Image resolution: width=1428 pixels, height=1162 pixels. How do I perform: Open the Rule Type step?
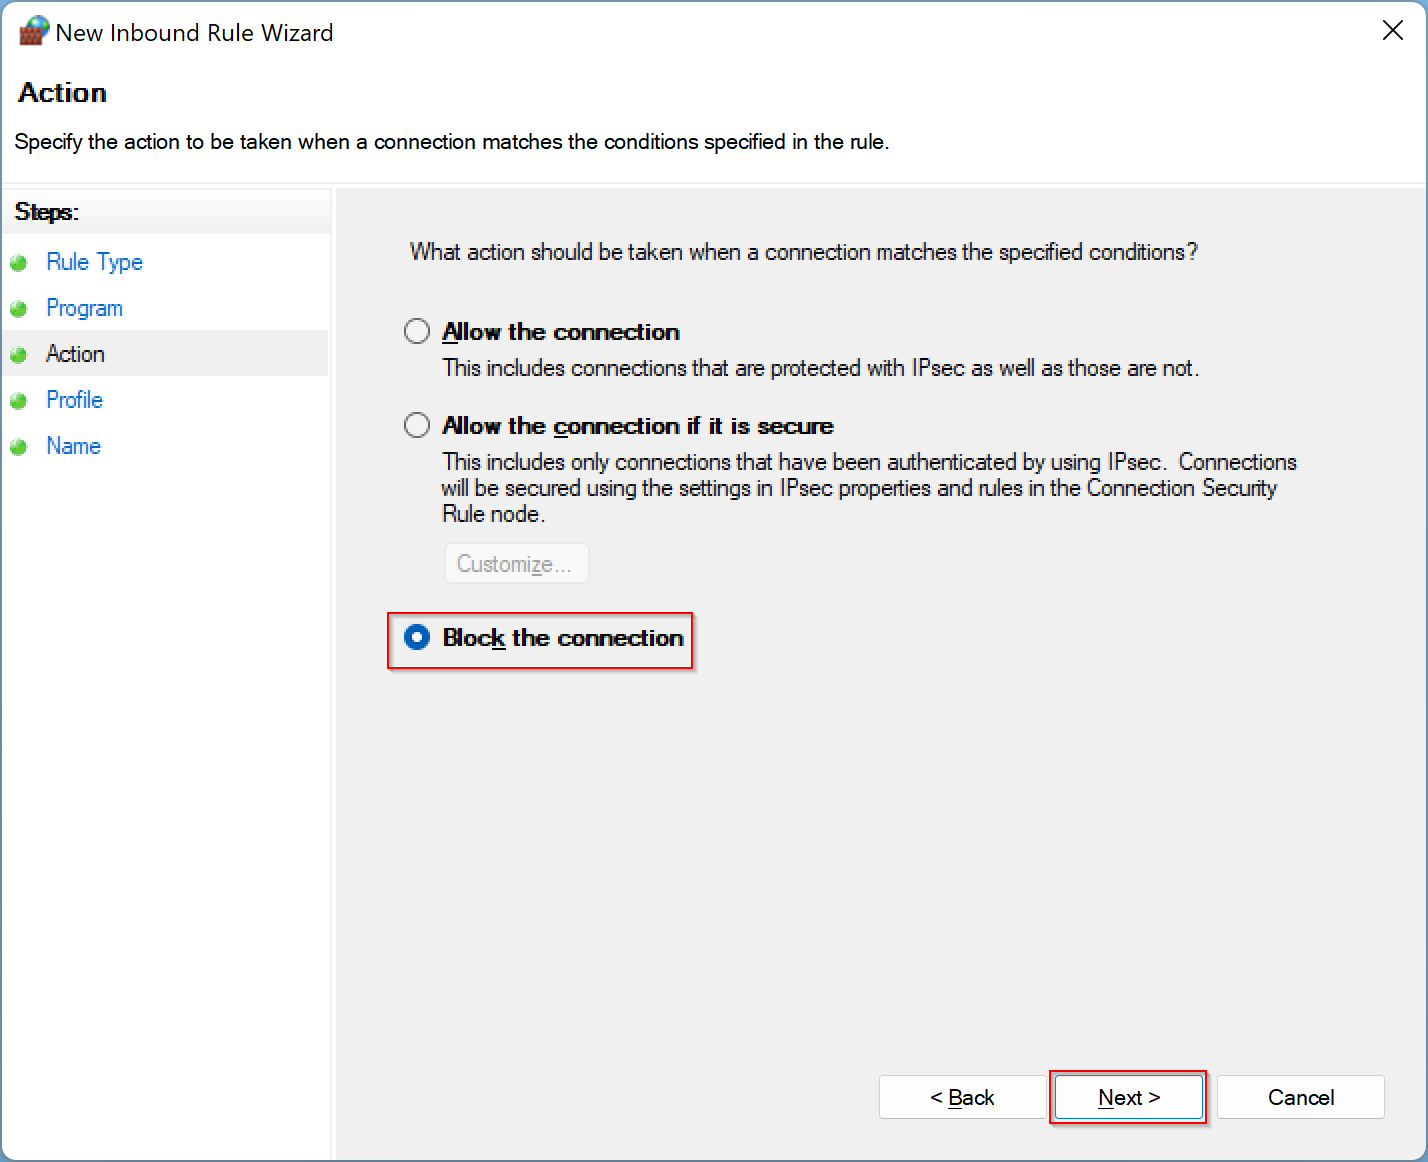tap(94, 261)
